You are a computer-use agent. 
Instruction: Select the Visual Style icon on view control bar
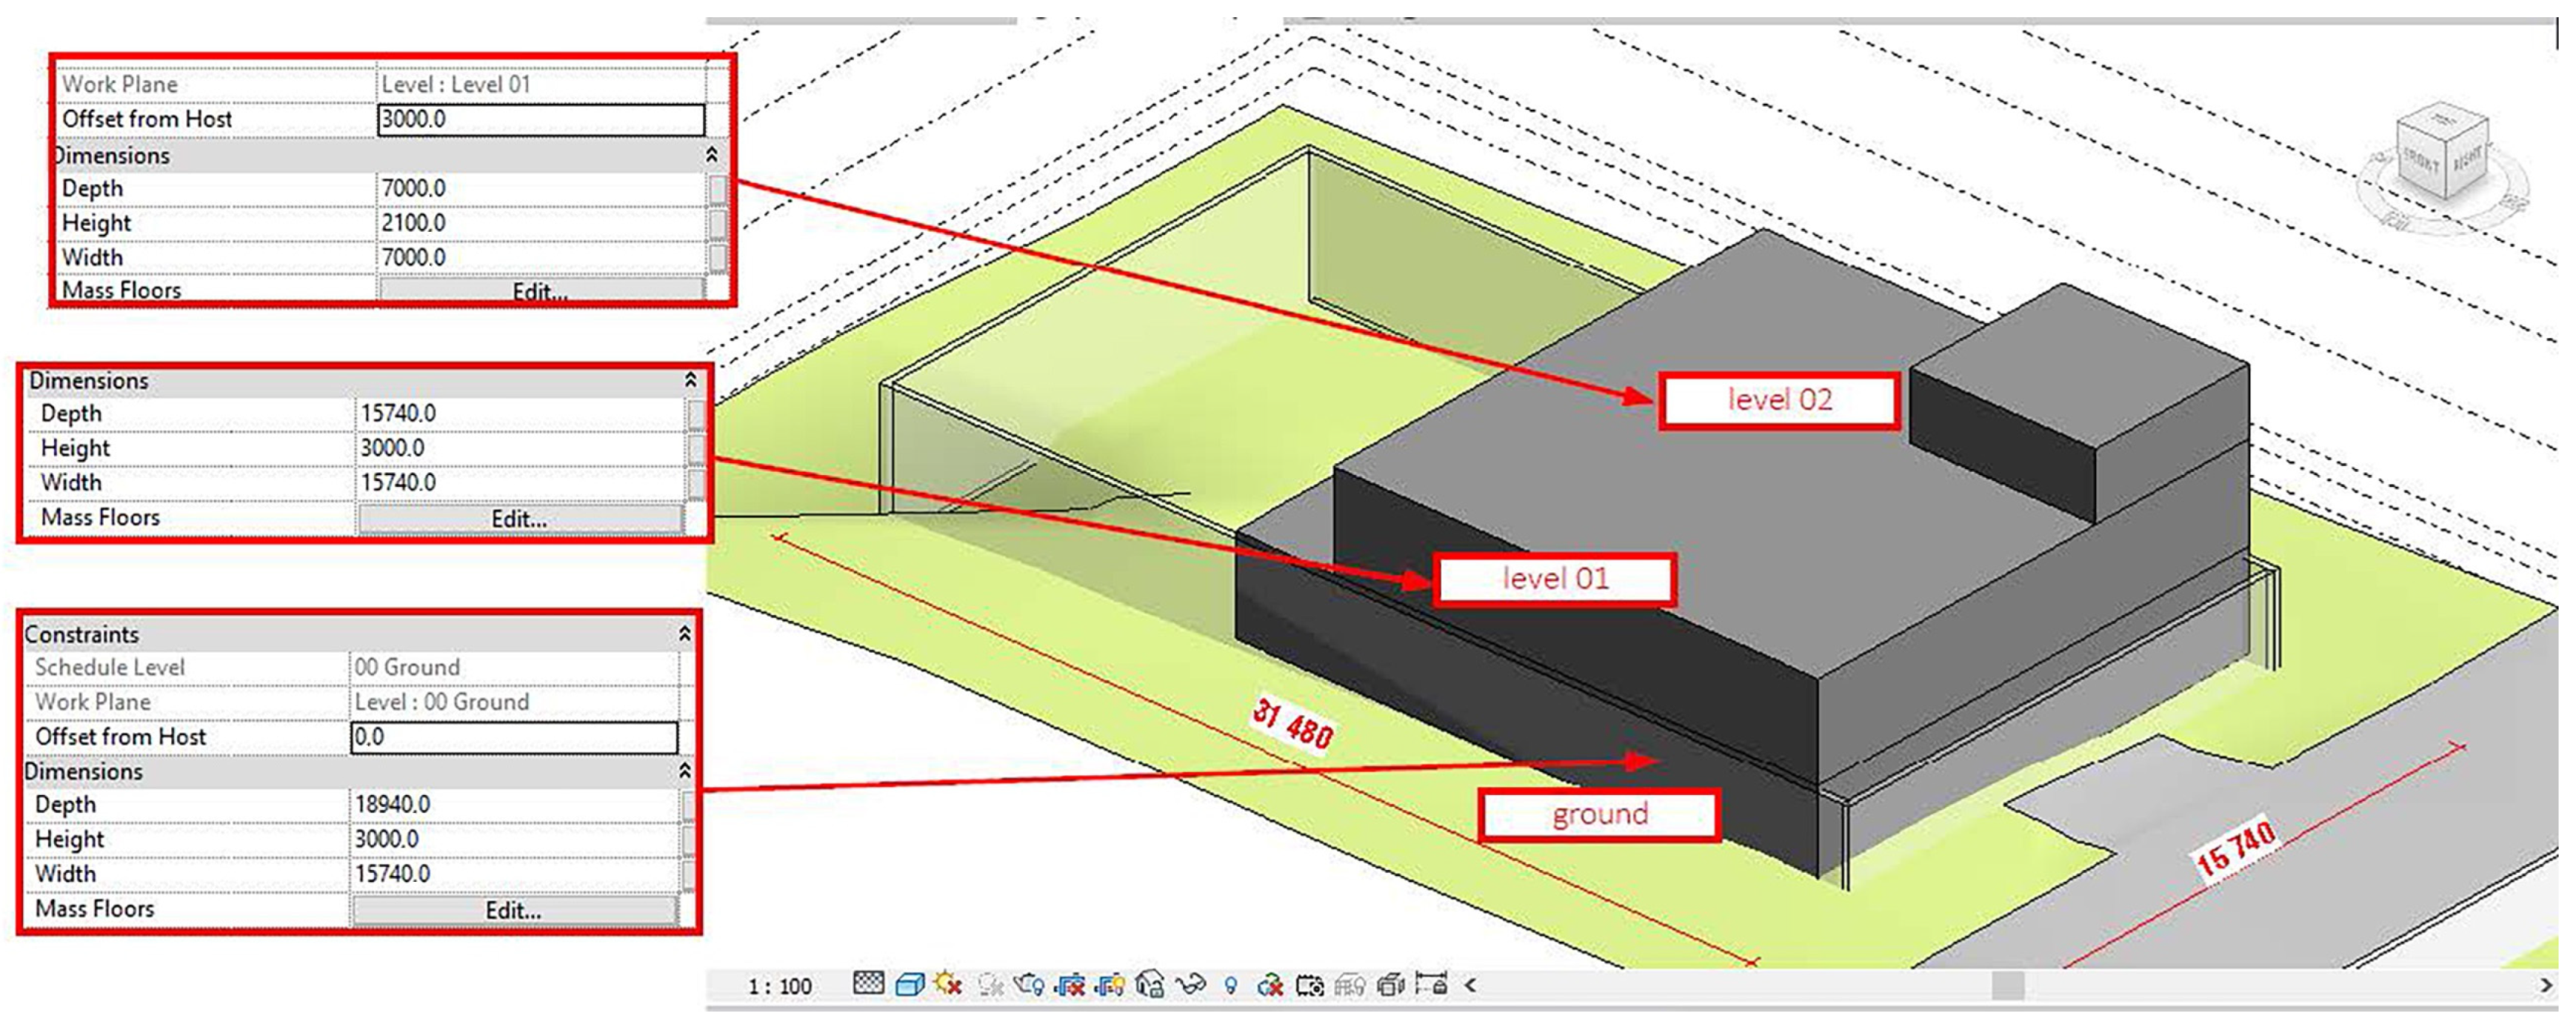point(910,984)
